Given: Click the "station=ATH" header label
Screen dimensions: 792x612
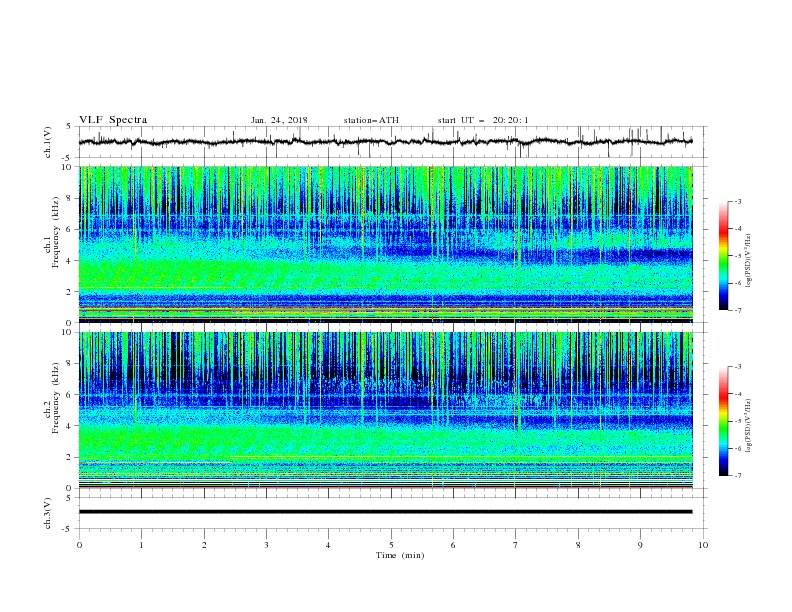Looking at the screenshot, I should click(371, 120).
